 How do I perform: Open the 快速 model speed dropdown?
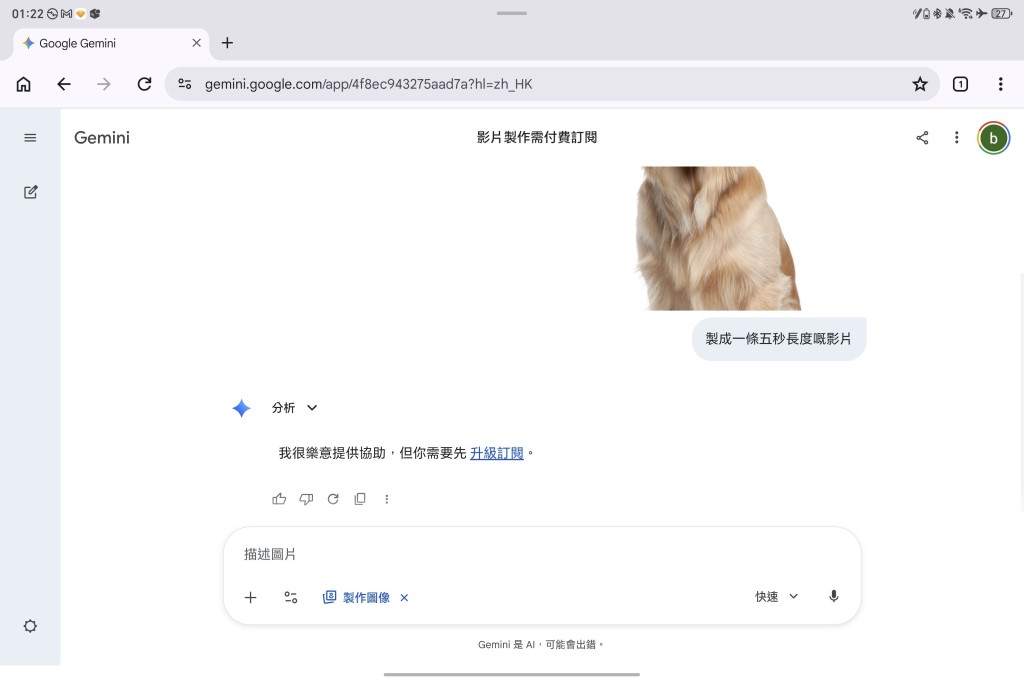[775, 595]
